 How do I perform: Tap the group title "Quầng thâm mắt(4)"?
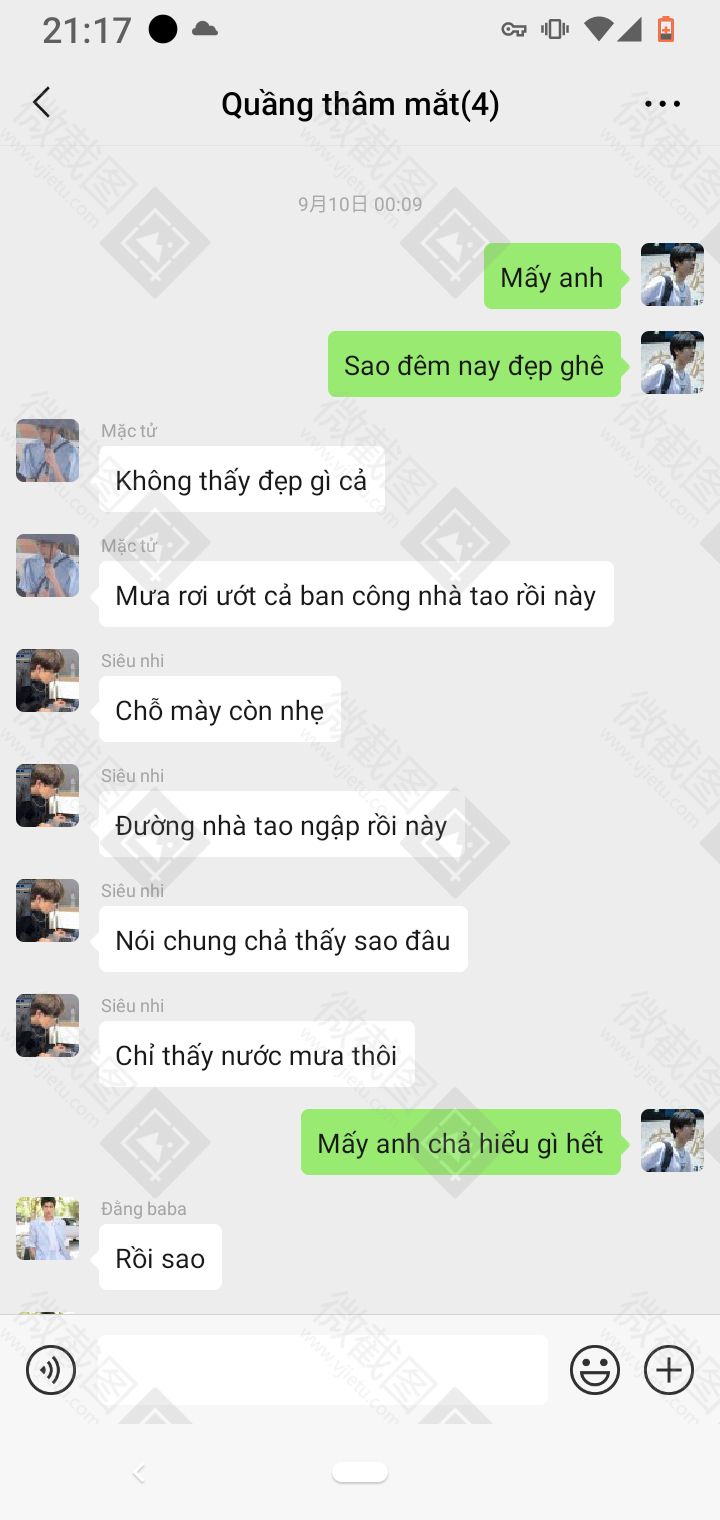pos(360,104)
